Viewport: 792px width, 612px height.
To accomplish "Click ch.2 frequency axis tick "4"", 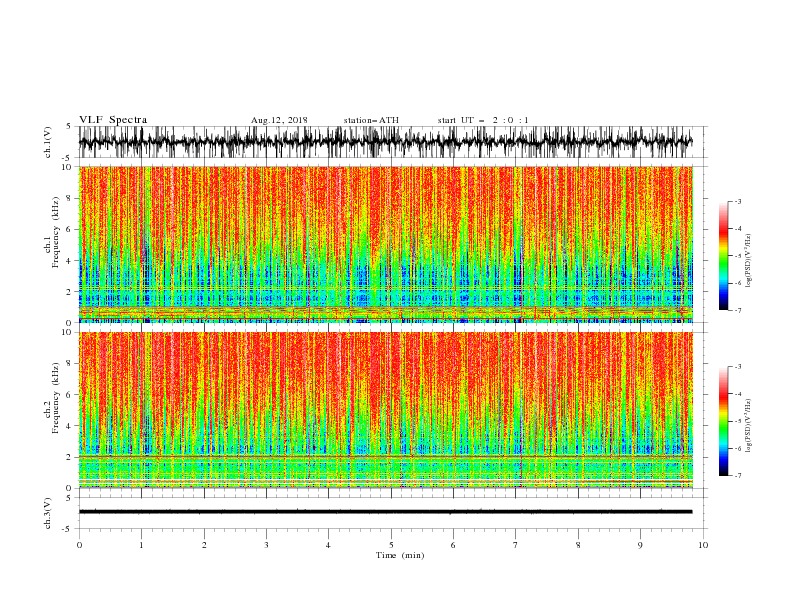I will (x=70, y=426).
